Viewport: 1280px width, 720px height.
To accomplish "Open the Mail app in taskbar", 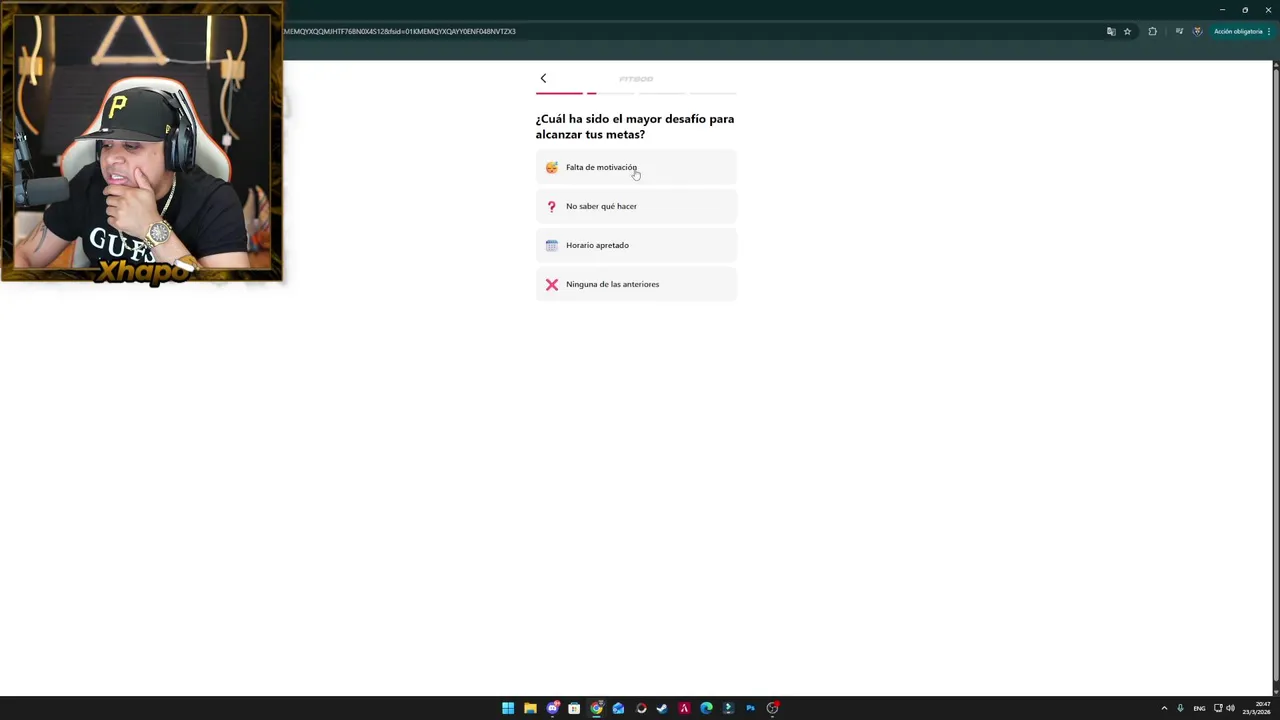I will (618, 708).
